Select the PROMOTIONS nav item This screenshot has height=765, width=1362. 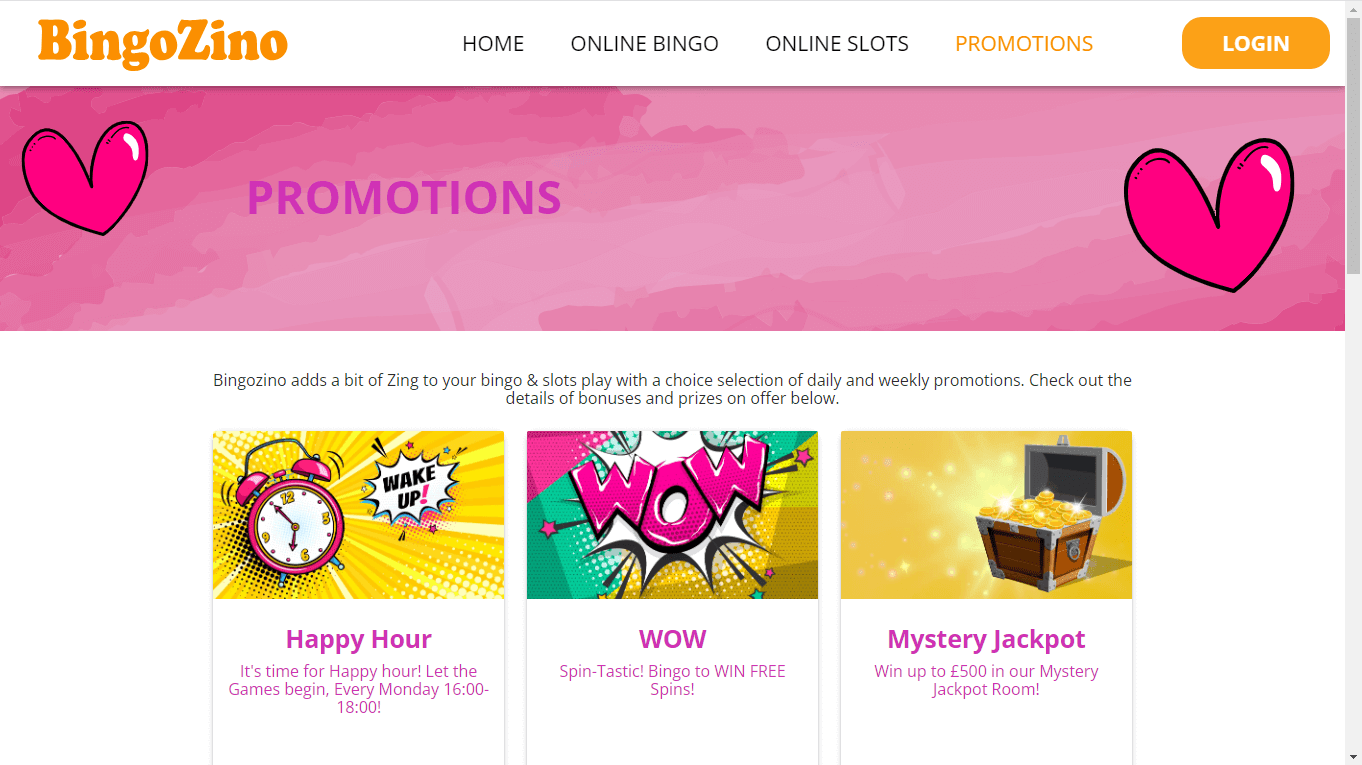1024,44
